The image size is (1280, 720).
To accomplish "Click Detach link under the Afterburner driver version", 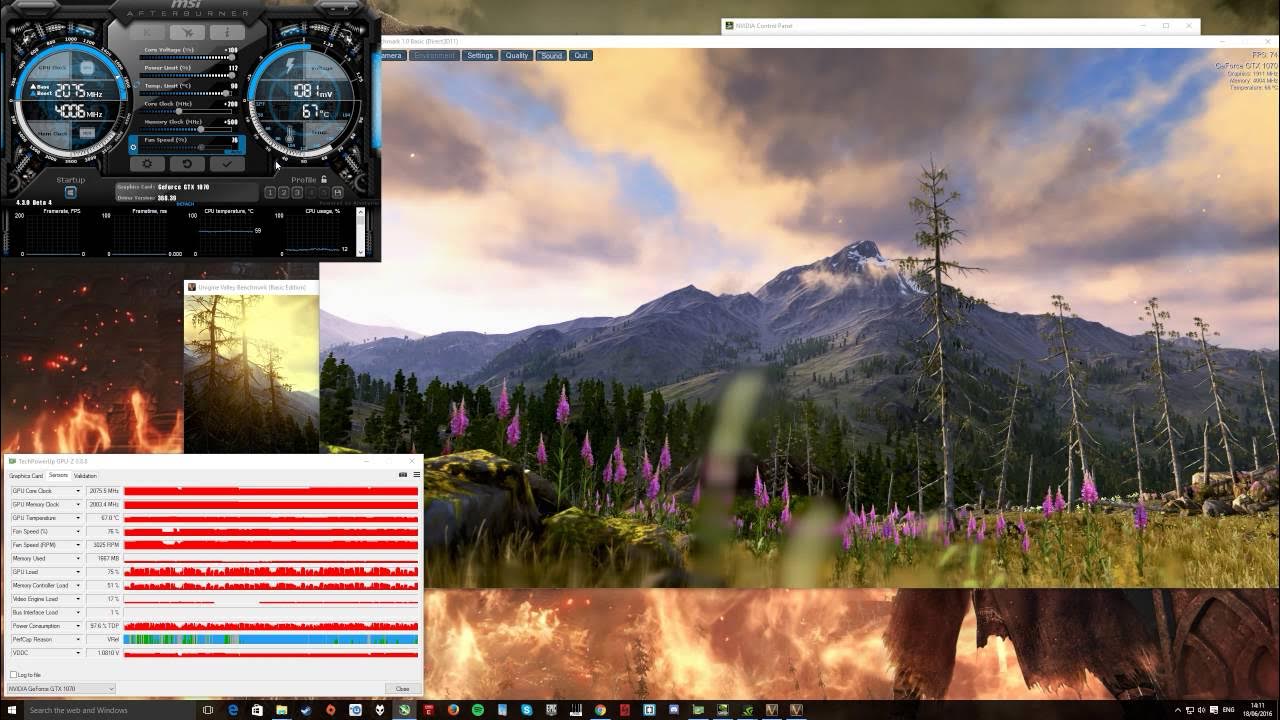I will 185,204.
